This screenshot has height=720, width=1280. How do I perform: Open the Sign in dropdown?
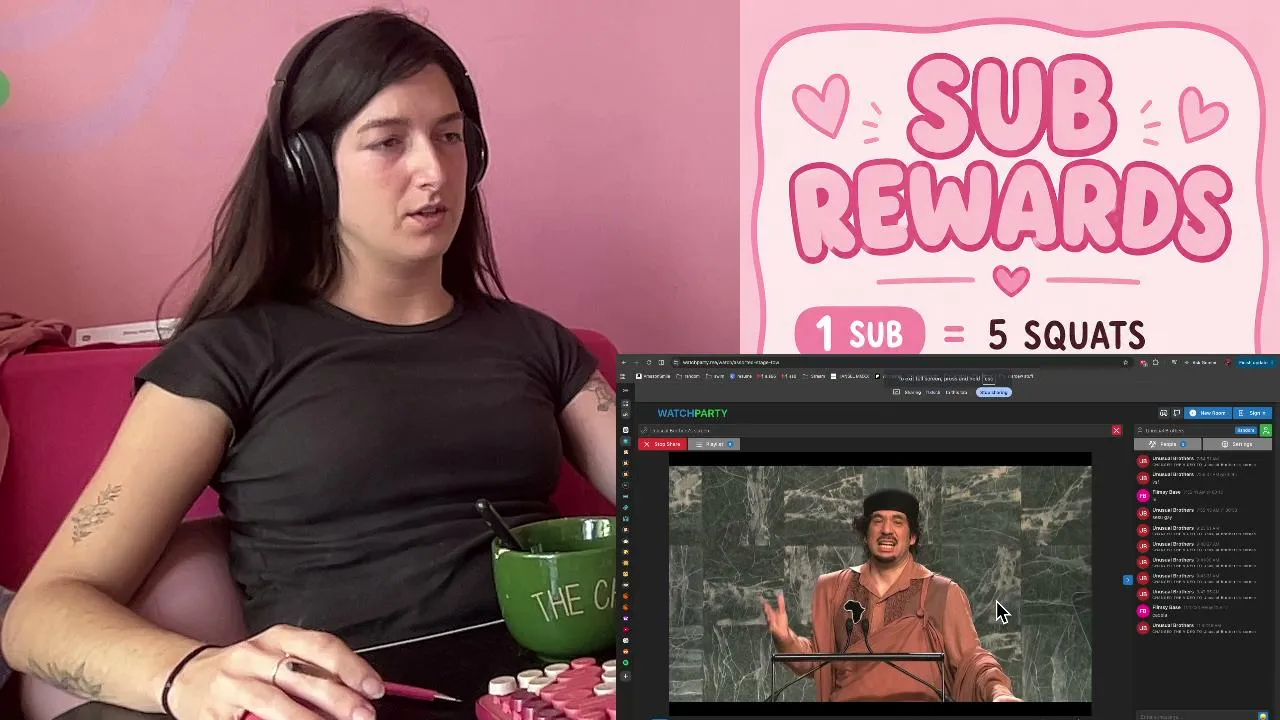(1253, 413)
